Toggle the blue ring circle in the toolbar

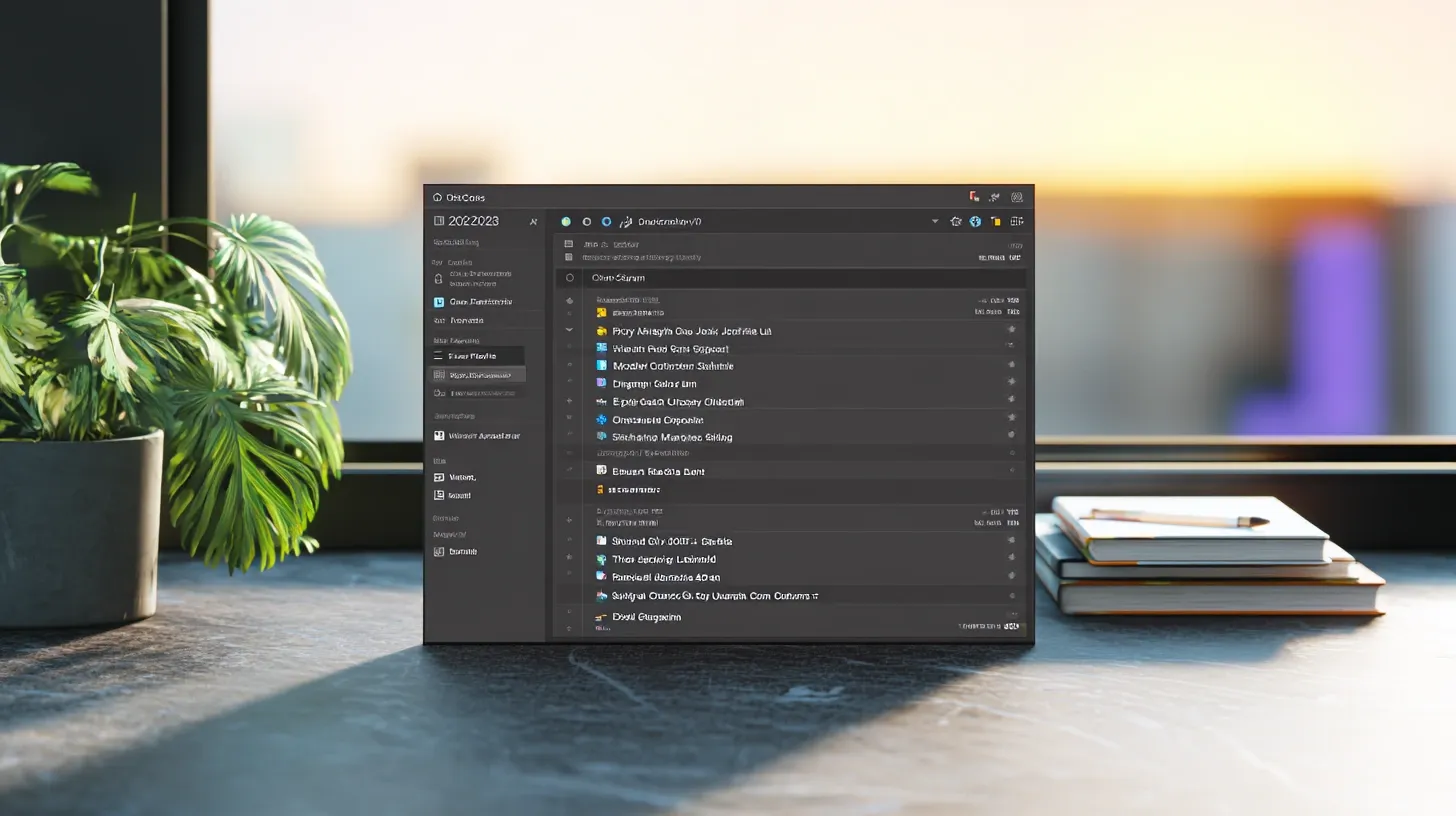click(x=606, y=222)
